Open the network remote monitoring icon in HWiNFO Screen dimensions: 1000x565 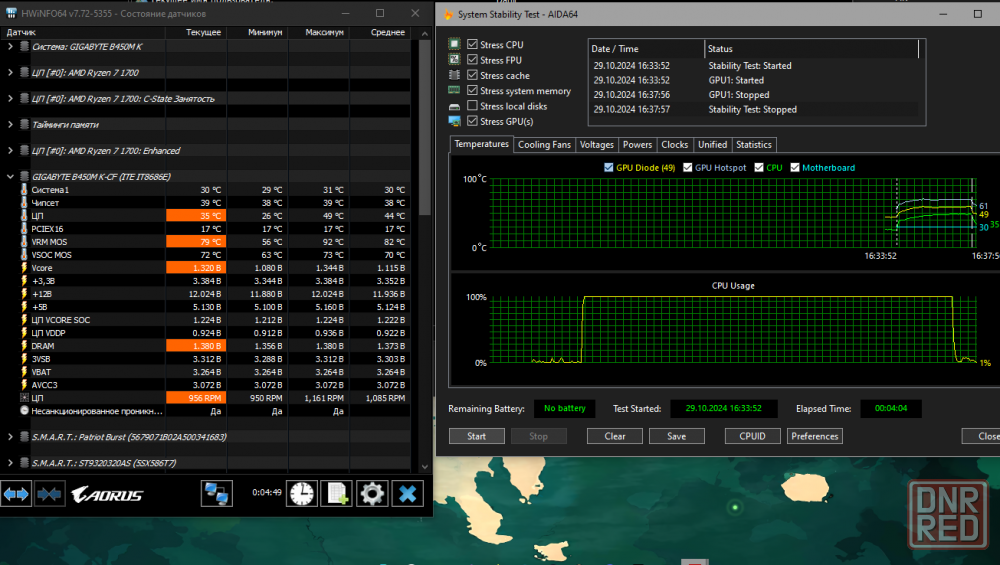(216, 494)
